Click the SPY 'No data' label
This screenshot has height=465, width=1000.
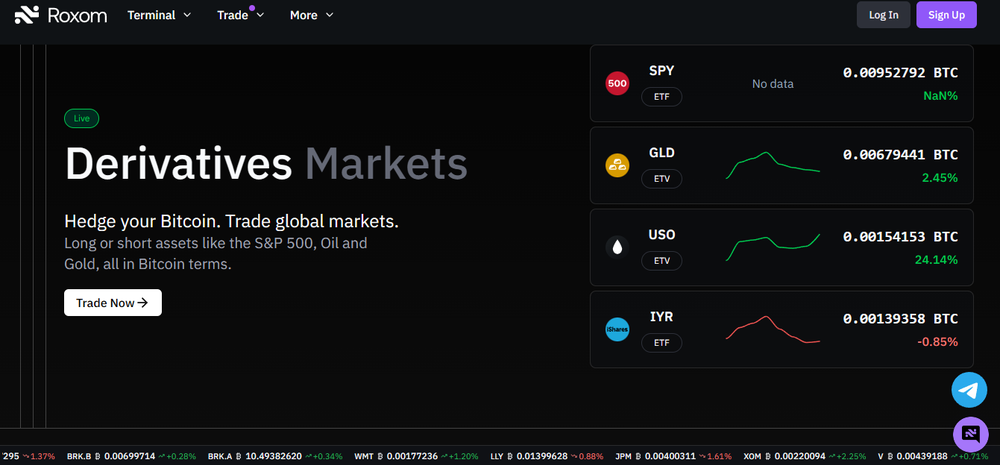(773, 84)
